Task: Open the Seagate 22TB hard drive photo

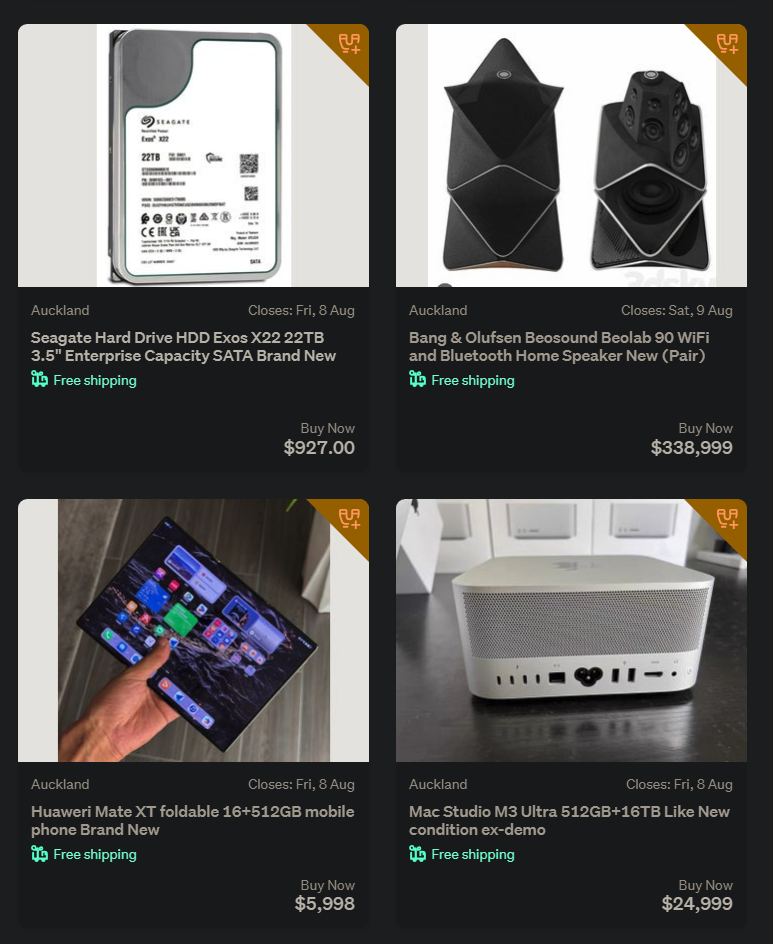Action: [x=193, y=155]
